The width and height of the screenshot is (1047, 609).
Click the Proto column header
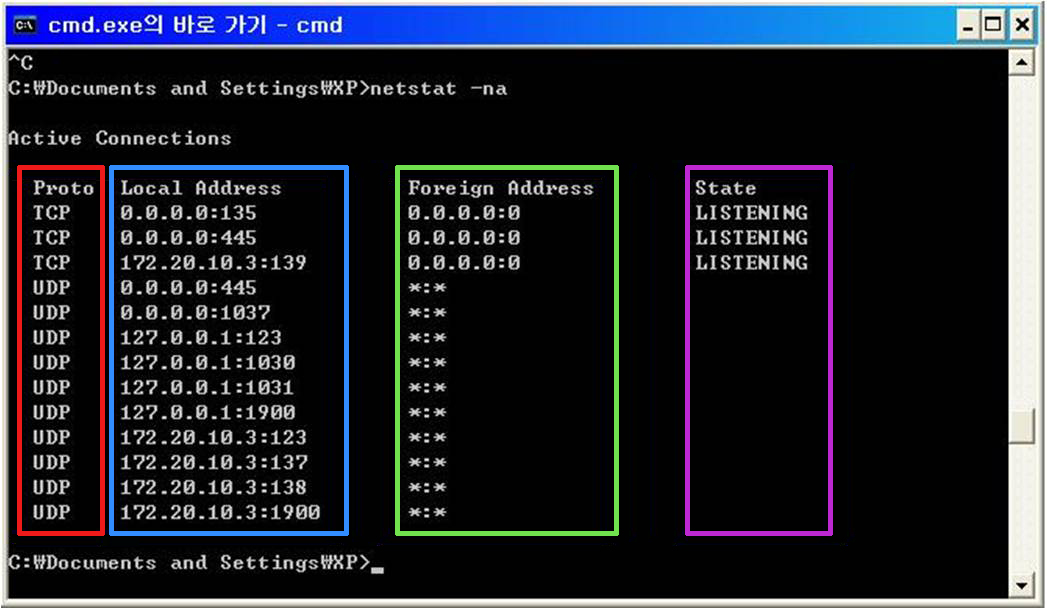(63, 188)
